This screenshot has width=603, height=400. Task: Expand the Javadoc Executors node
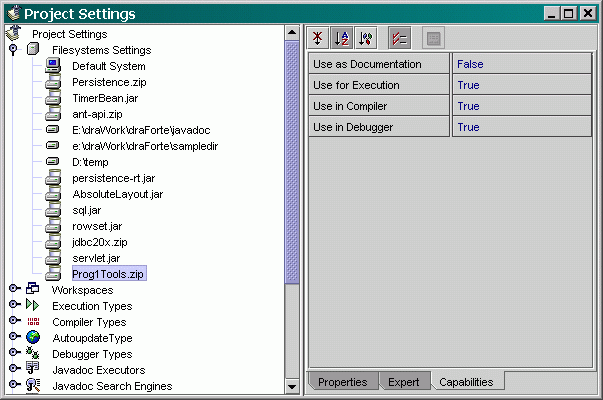[x=14, y=370]
